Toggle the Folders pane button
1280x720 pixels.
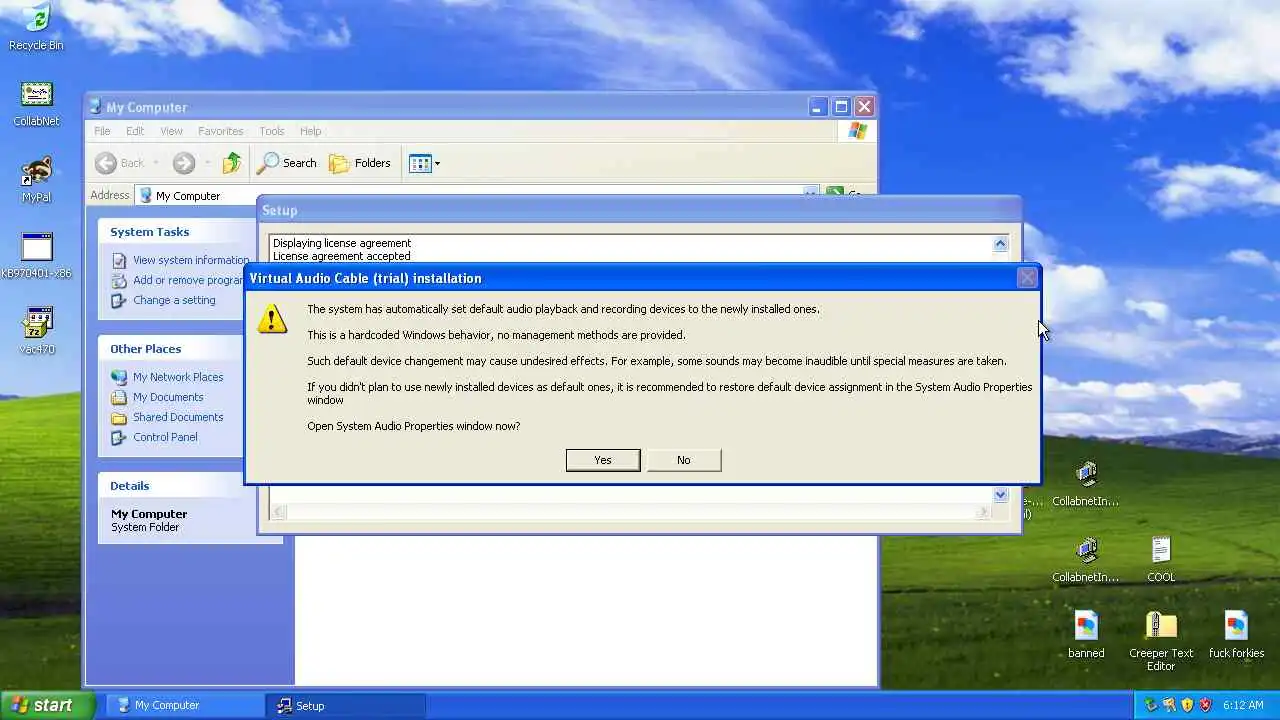click(x=360, y=163)
